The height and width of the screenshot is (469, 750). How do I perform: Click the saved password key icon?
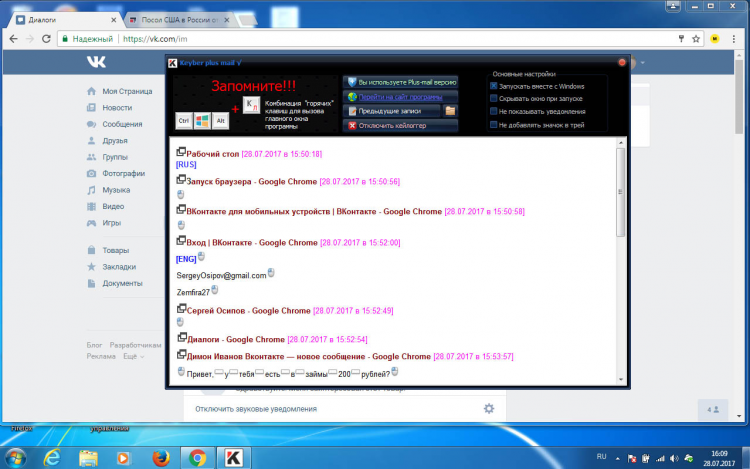pos(681,39)
